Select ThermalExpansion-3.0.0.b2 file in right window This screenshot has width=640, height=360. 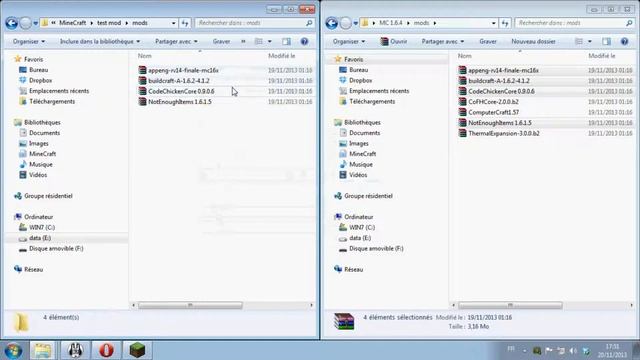(504, 133)
